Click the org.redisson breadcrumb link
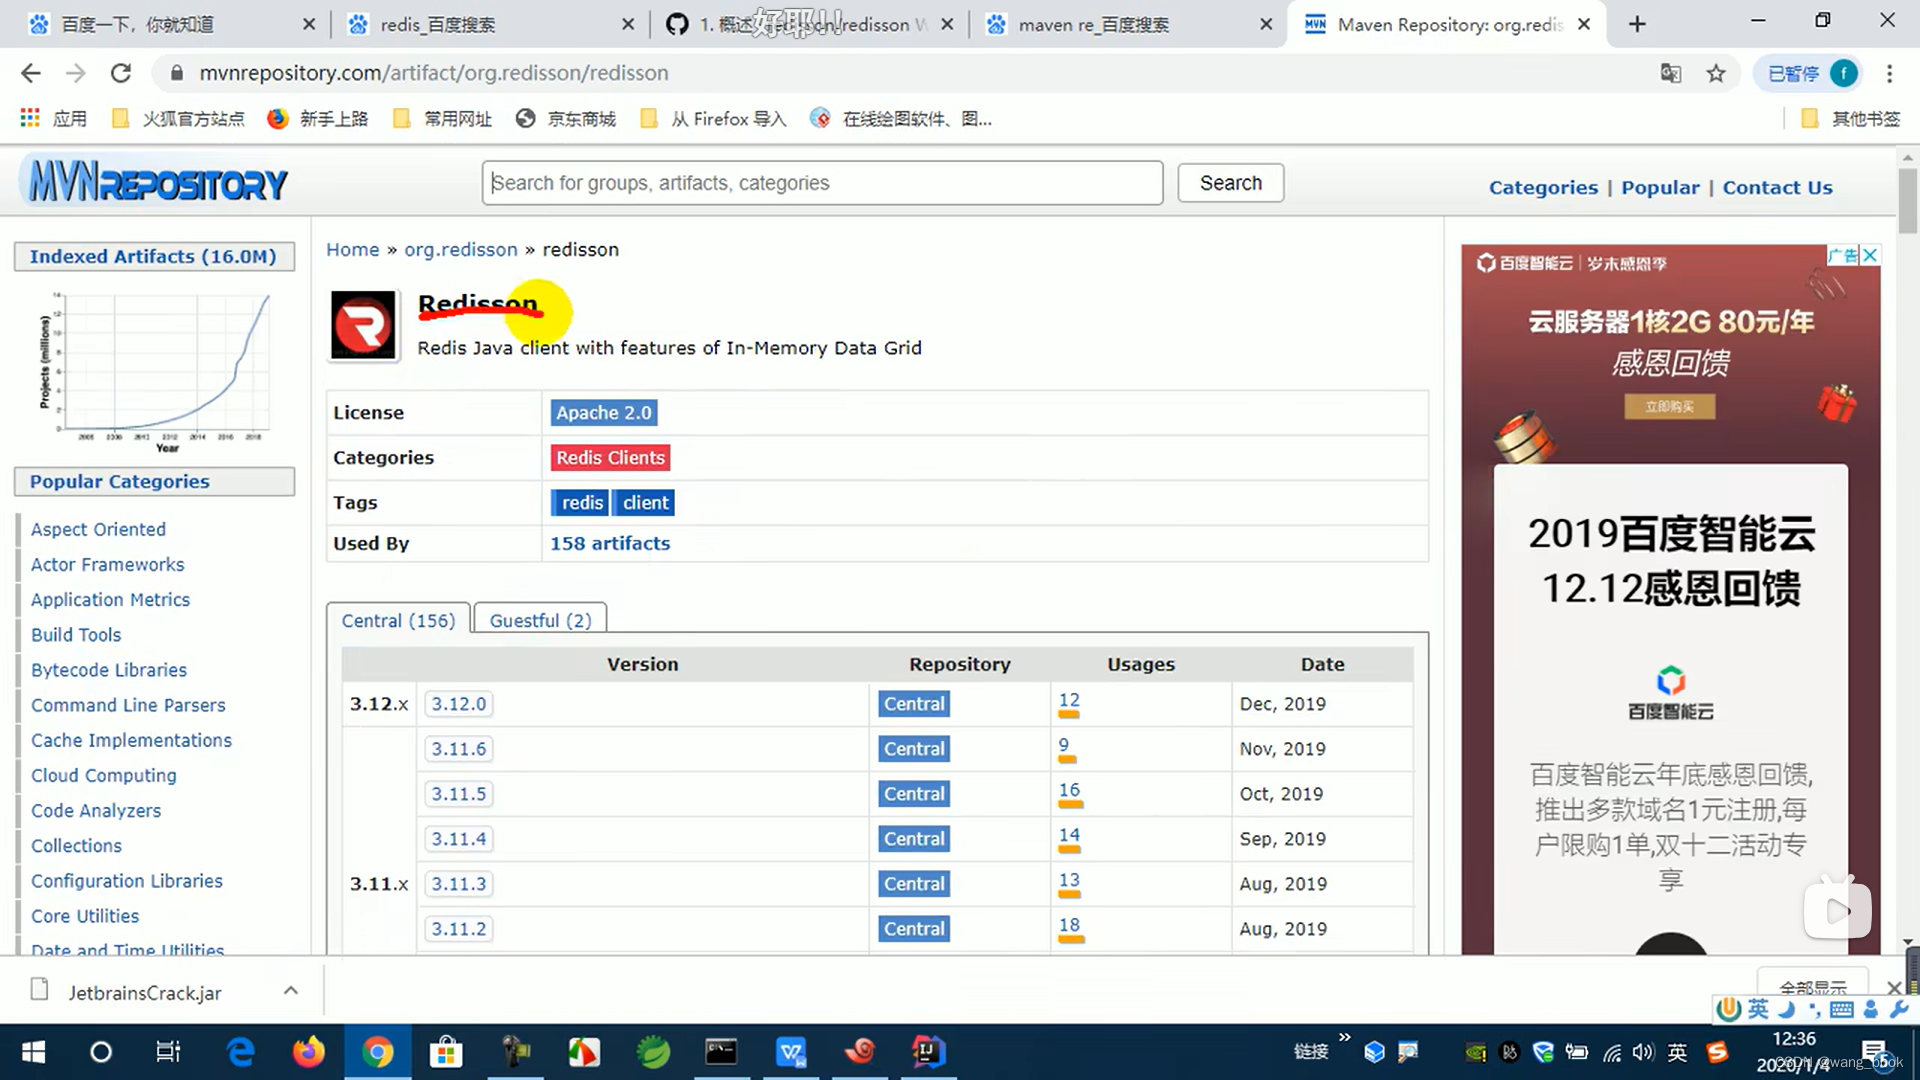The image size is (1920, 1080). click(x=461, y=249)
